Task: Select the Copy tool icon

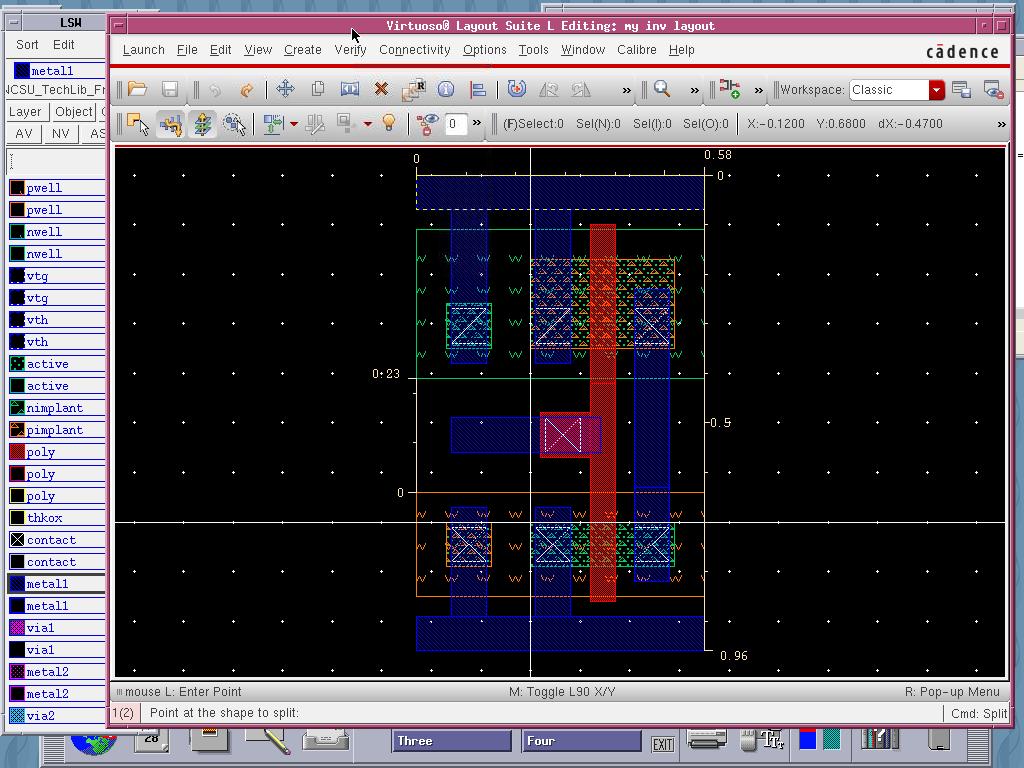Action: click(x=318, y=89)
